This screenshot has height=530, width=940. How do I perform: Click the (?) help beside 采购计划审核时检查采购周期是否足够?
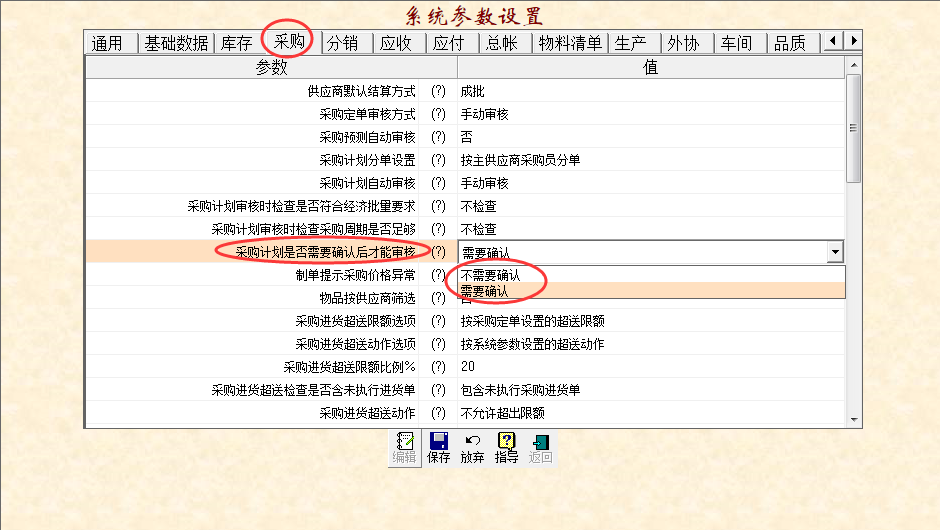(438, 229)
